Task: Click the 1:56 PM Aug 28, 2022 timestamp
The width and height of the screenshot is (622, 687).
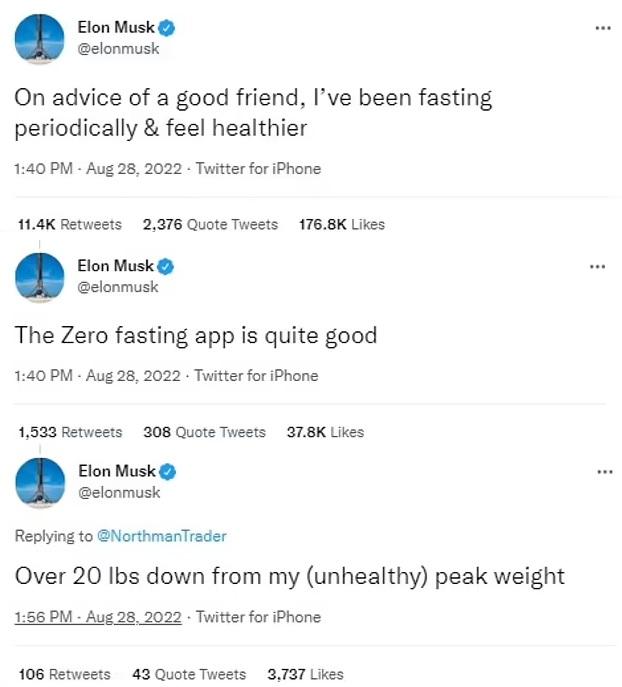Action: 98,617
